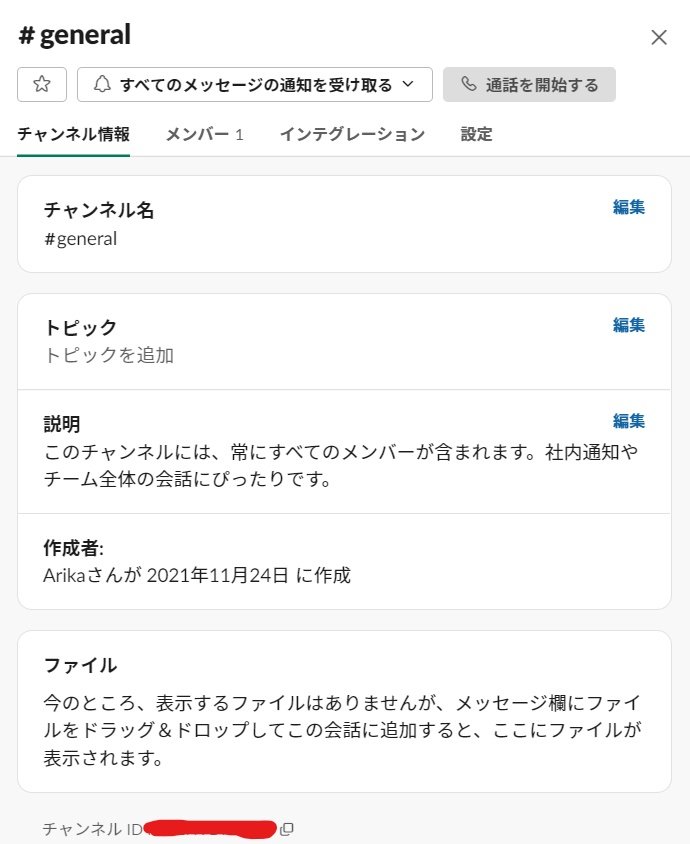Screen dimensions: 690x844
Task: Edit the channel name
Action: [x=629, y=207]
